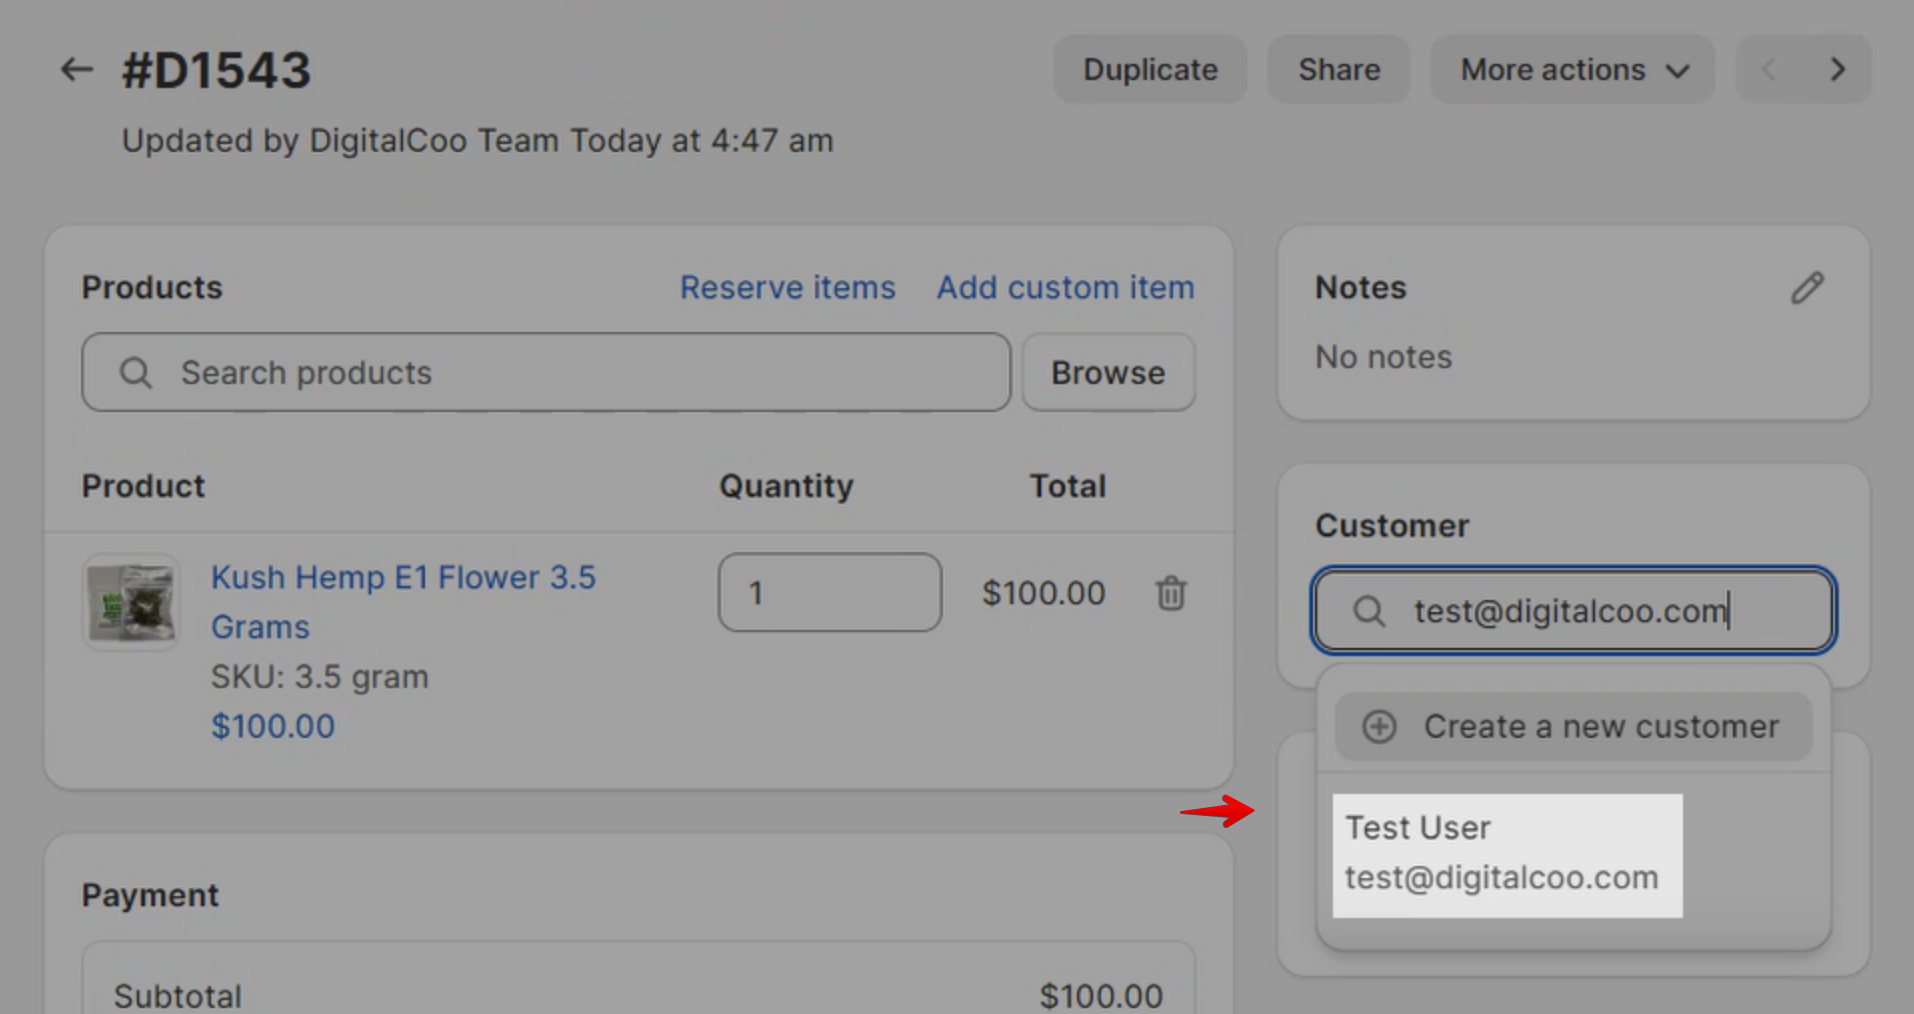Browse available products
Viewport: 1914px width, 1014px height.
point(1107,372)
